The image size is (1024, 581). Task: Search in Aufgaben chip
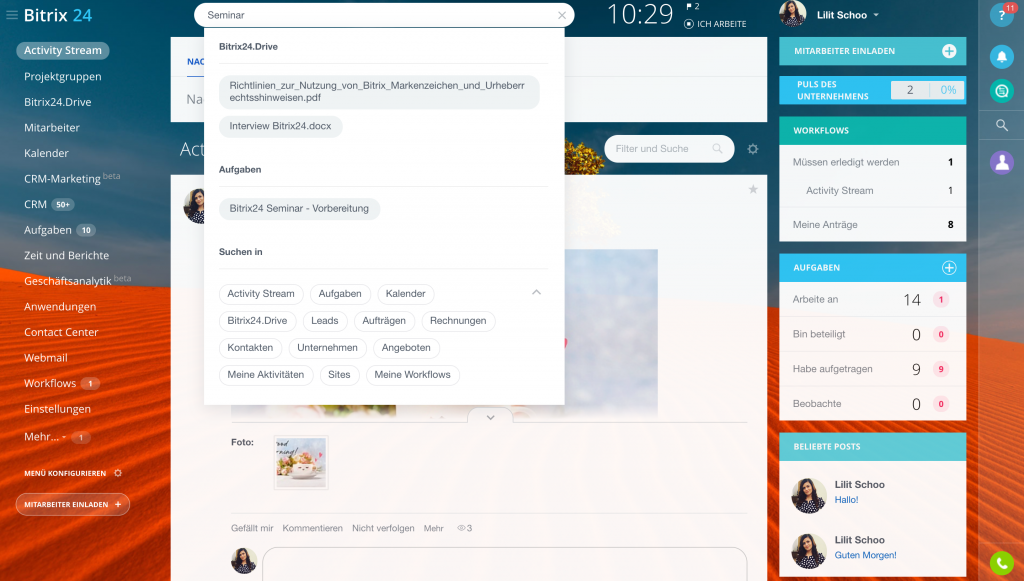coord(340,294)
